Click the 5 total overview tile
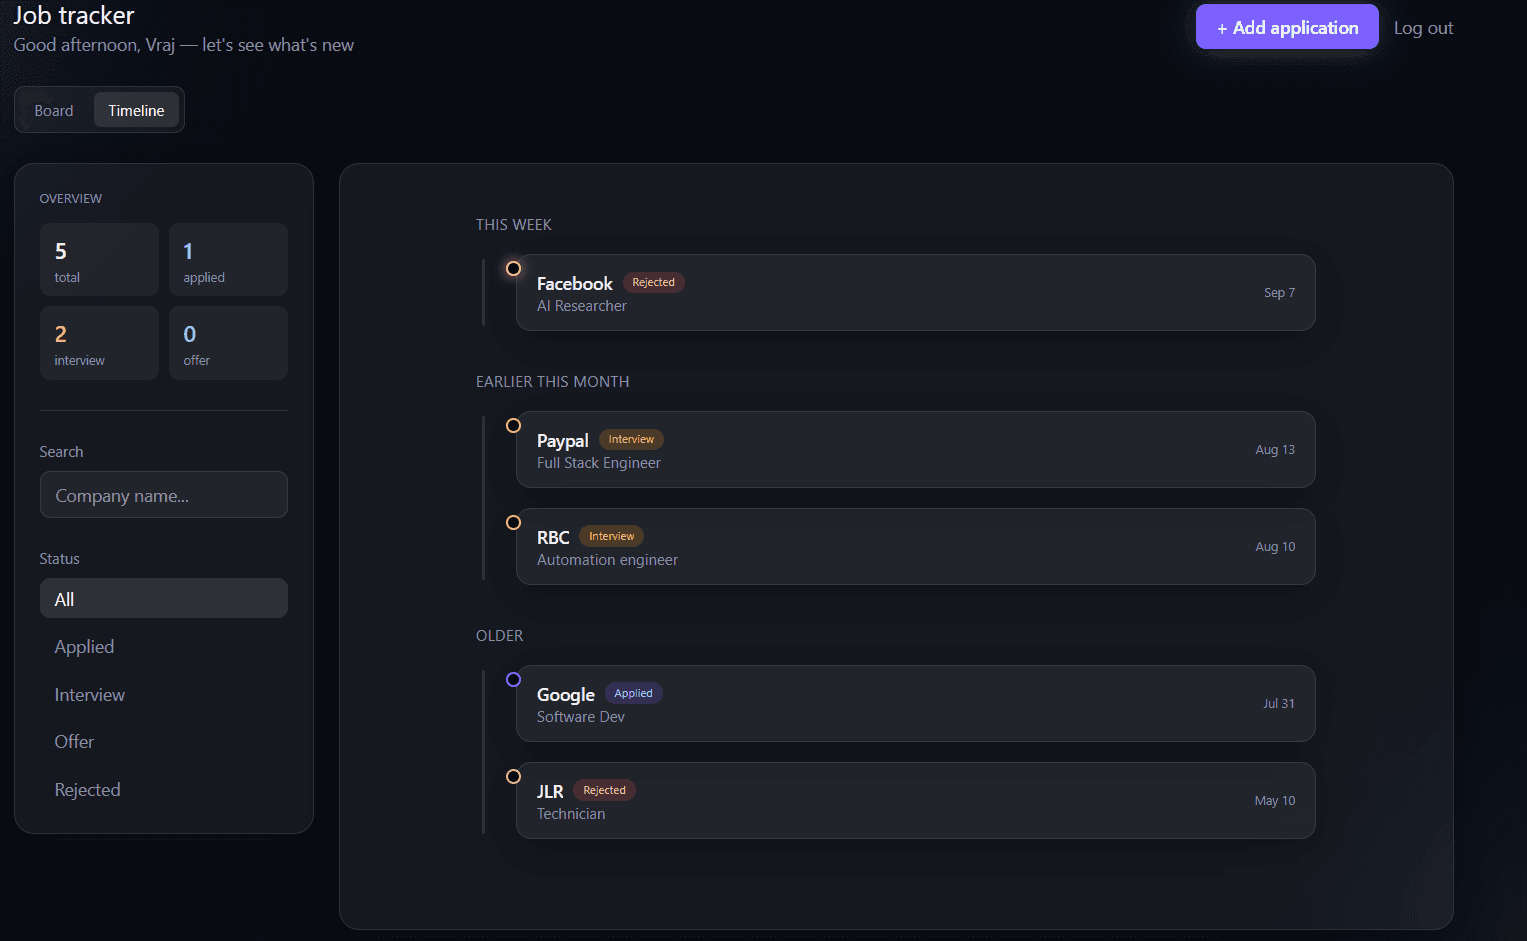This screenshot has width=1527, height=941. (x=99, y=259)
